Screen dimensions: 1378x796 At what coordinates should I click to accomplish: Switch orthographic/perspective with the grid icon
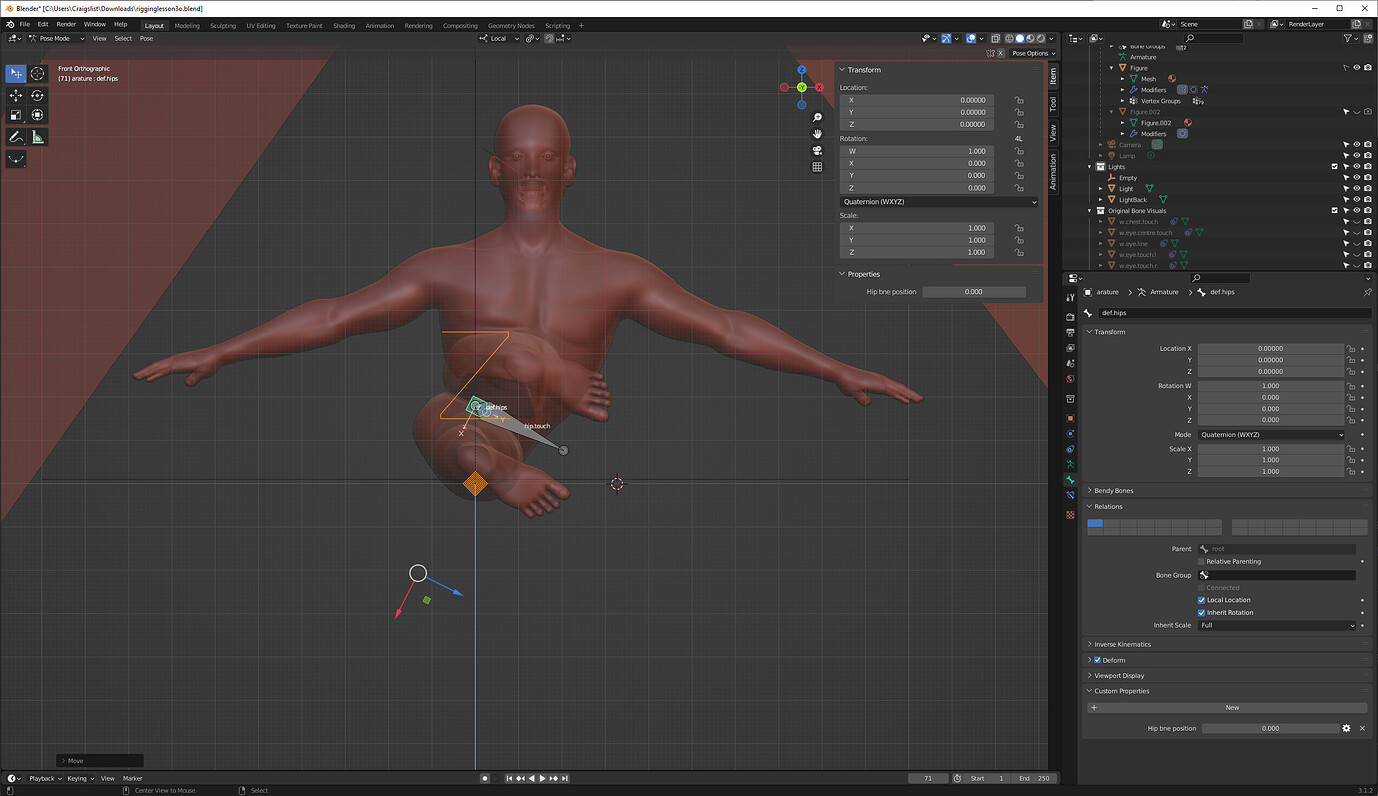tap(817, 167)
